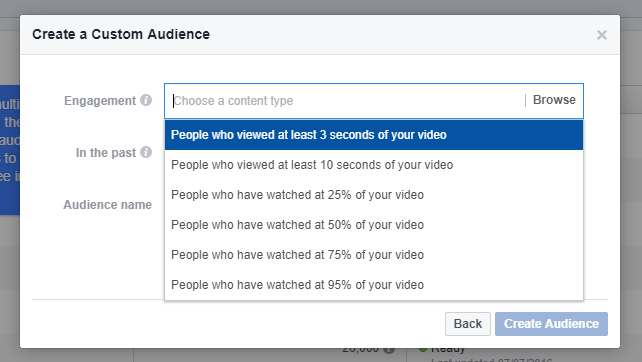Viewport: 642px width, 362px height.
Task: Open the Browse content type selector
Action: click(554, 100)
